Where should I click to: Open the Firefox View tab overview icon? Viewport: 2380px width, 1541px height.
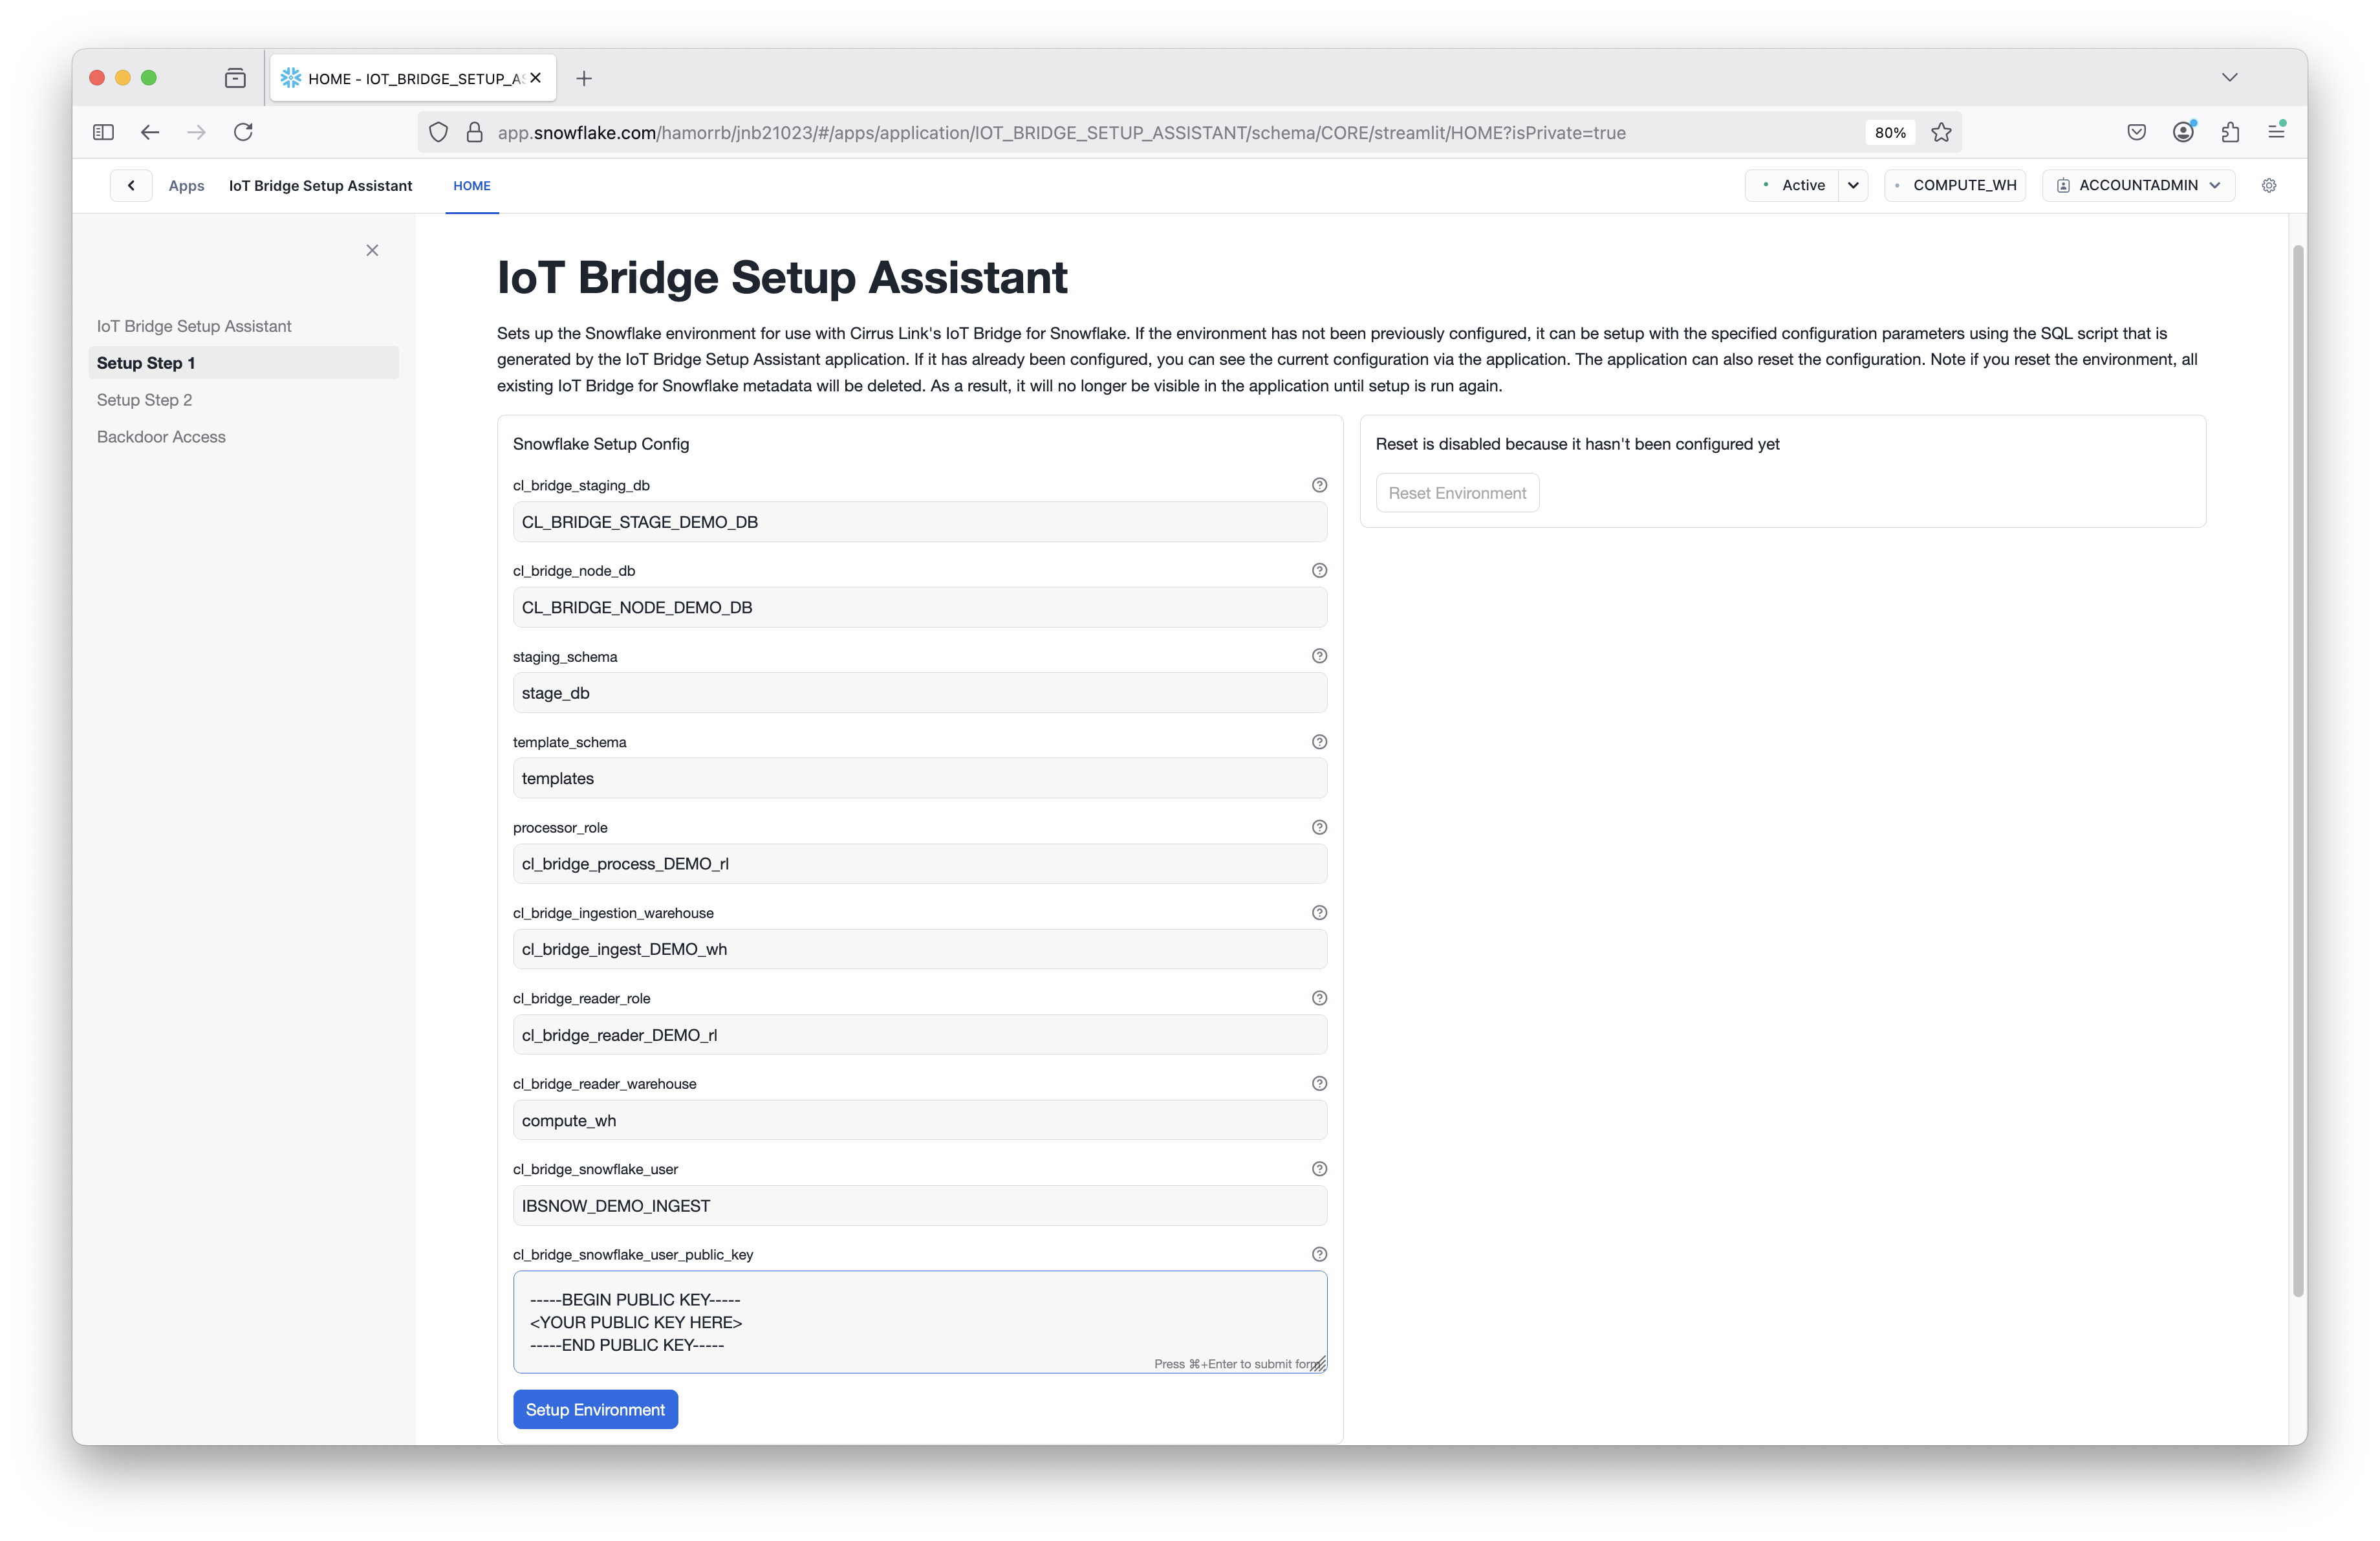[x=235, y=78]
